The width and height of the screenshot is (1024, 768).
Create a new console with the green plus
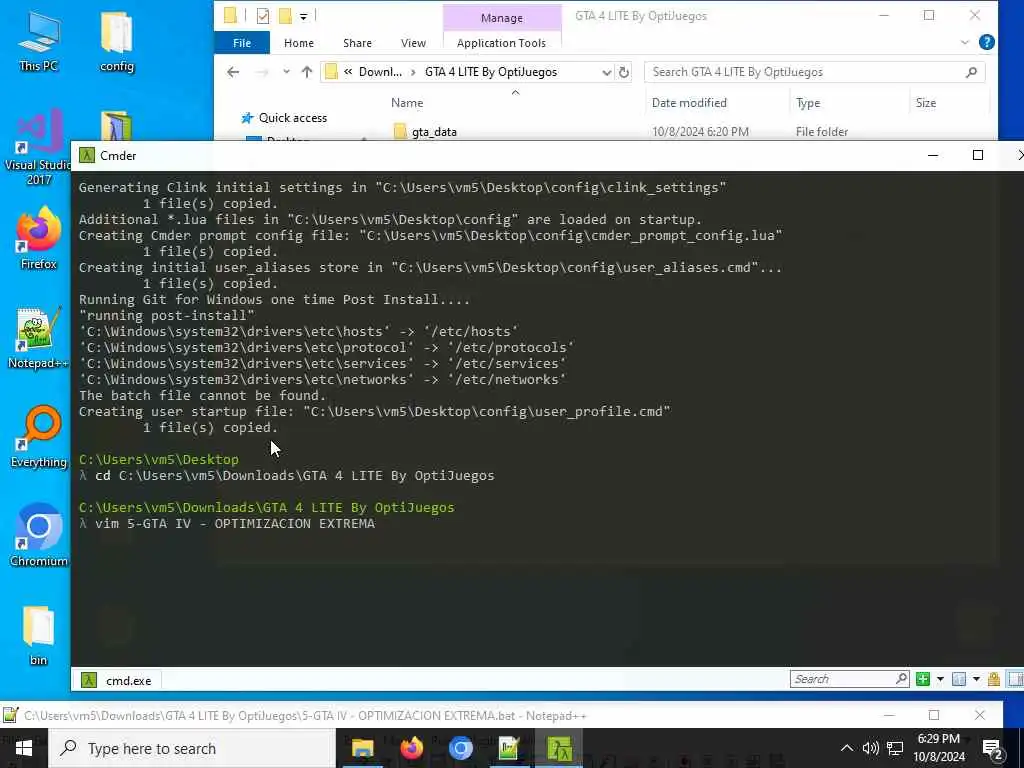pos(923,679)
